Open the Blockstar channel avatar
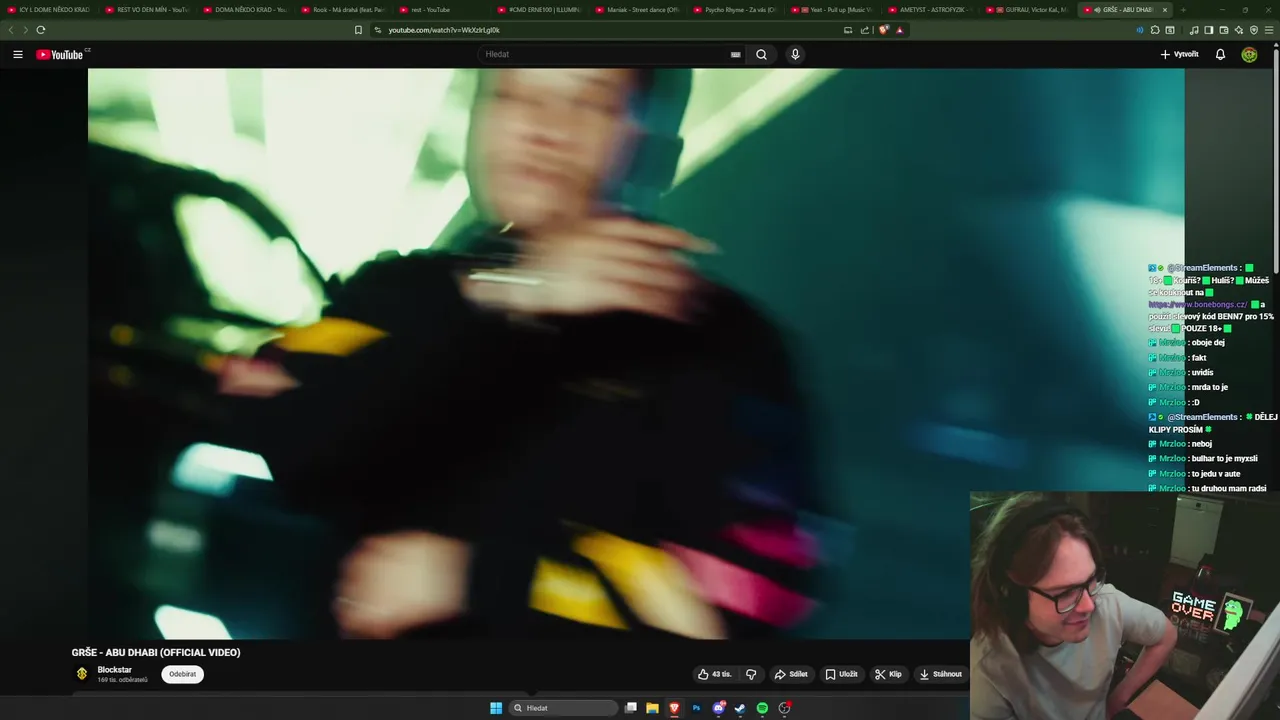Image resolution: width=1280 pixels, height=720 pixels. click(x=82, y=674)
